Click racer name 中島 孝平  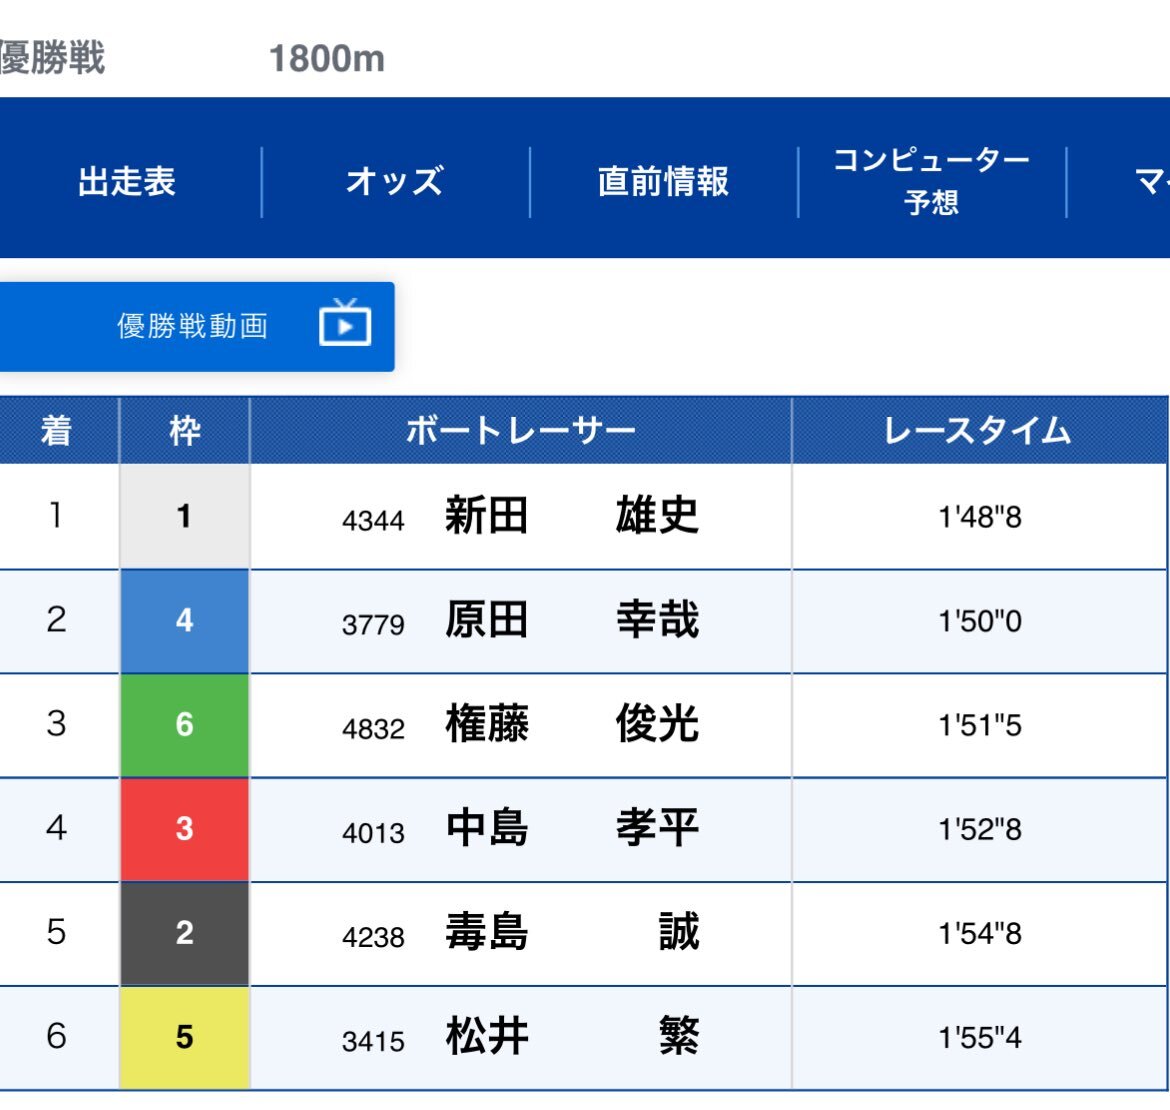572,828
